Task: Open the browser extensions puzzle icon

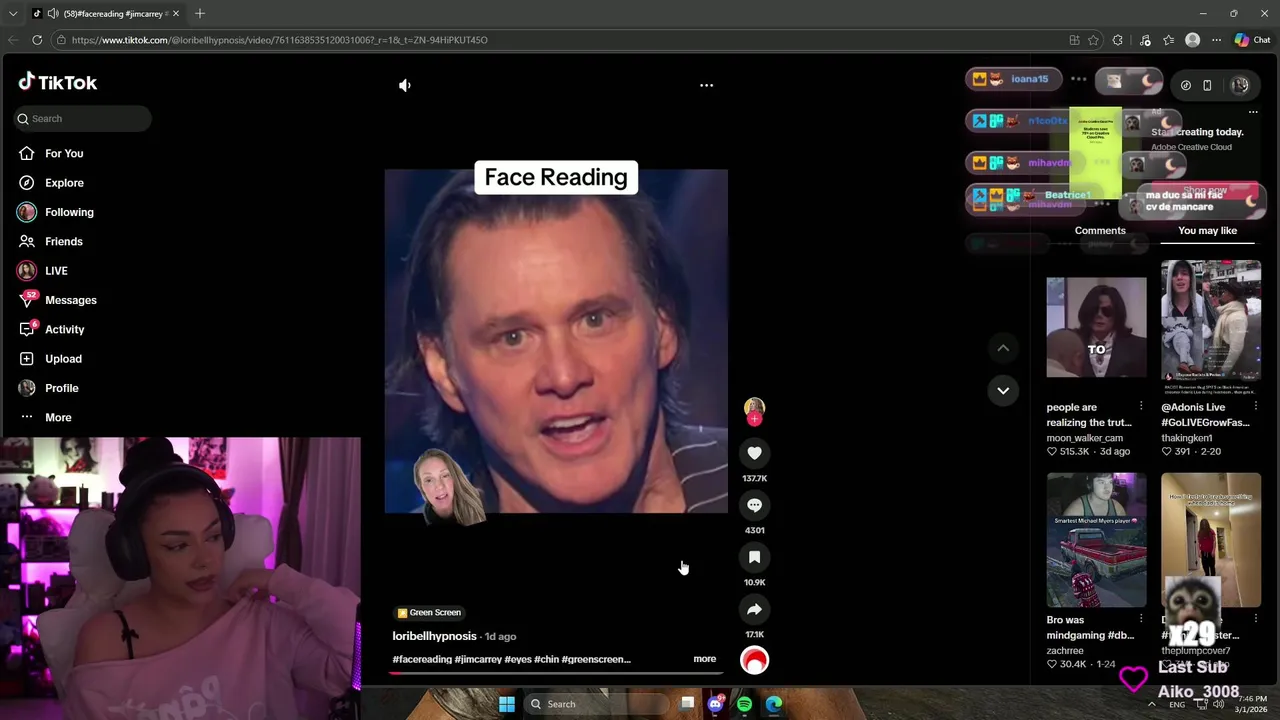Action: 1118,40
